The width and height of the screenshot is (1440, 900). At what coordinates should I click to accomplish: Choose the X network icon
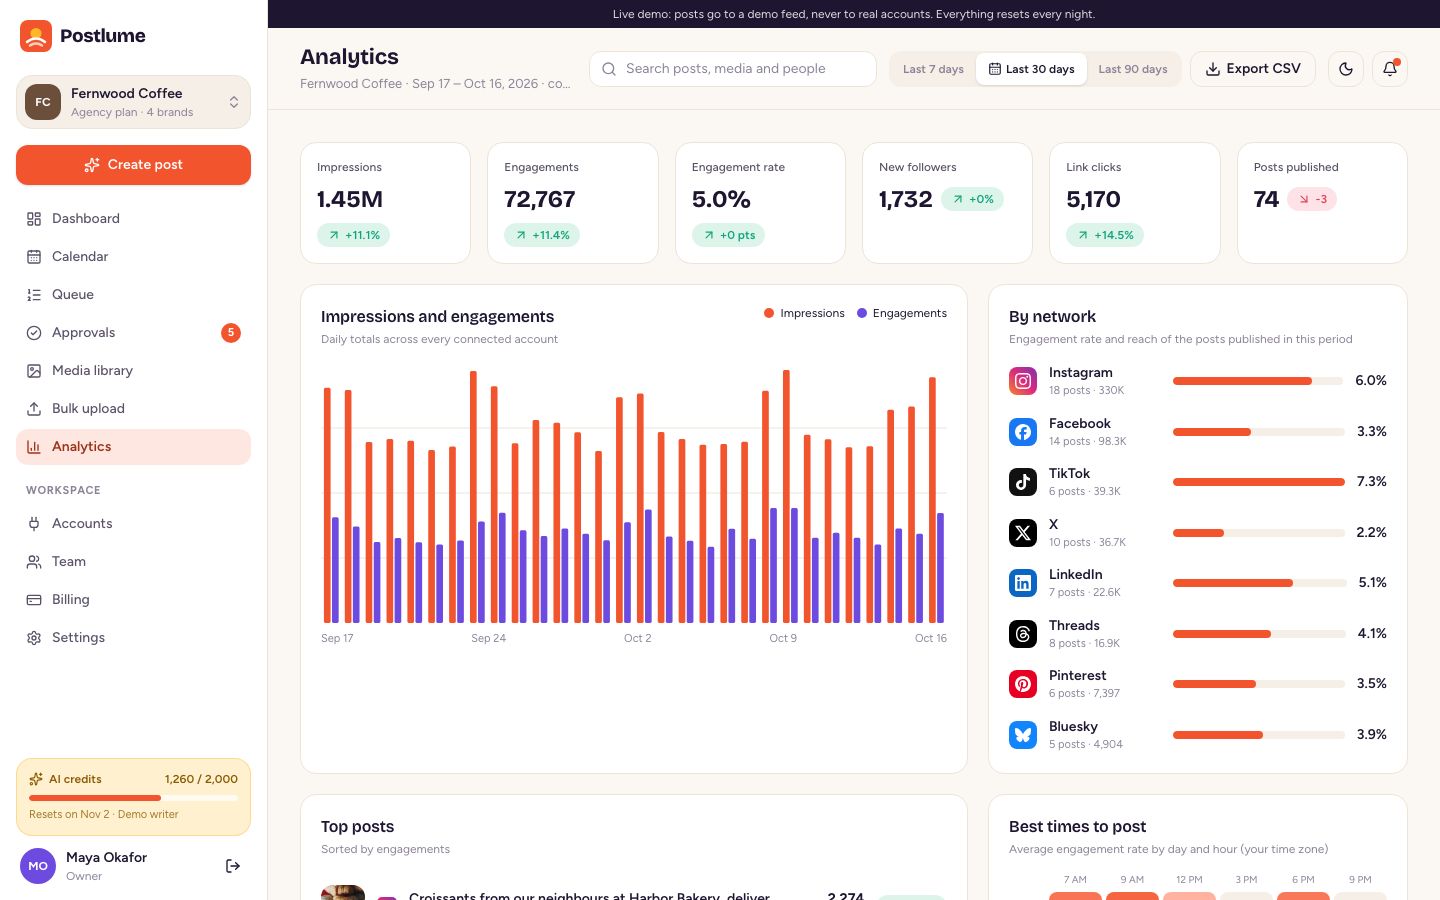[x=1023, y=533]
